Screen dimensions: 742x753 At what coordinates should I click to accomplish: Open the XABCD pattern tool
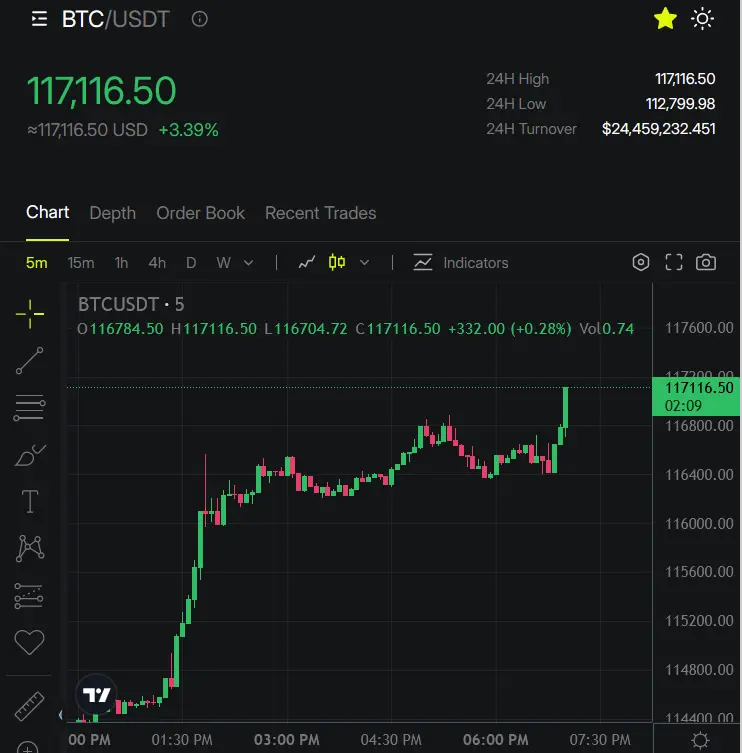tap(30, 548)
